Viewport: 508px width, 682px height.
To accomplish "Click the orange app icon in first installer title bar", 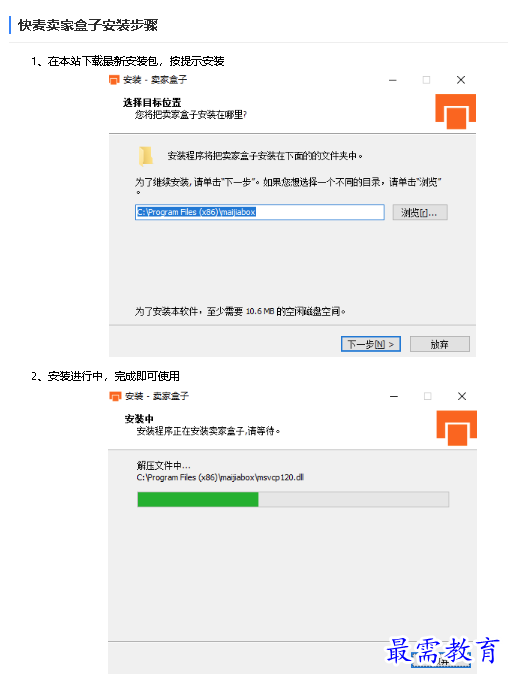I will 114,80.
